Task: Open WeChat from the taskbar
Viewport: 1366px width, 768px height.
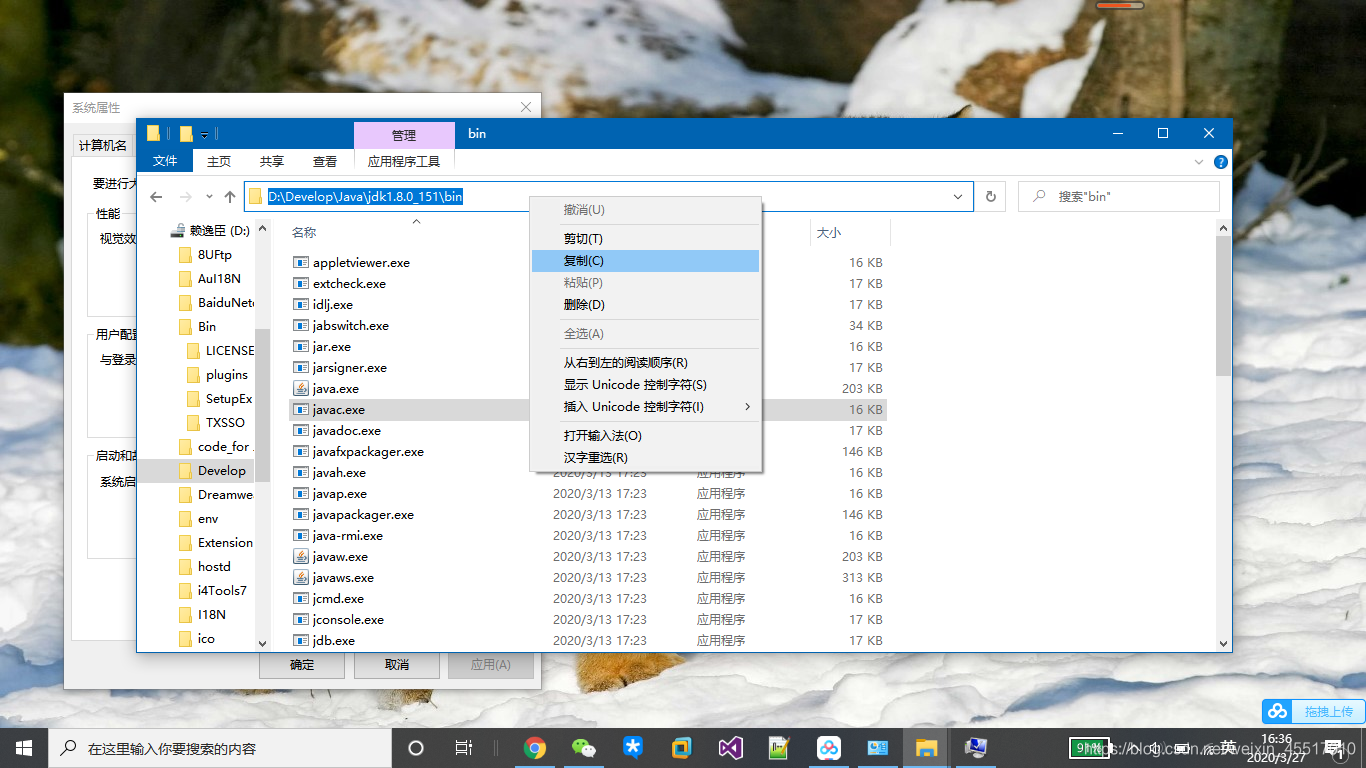Action: point(583,748)
